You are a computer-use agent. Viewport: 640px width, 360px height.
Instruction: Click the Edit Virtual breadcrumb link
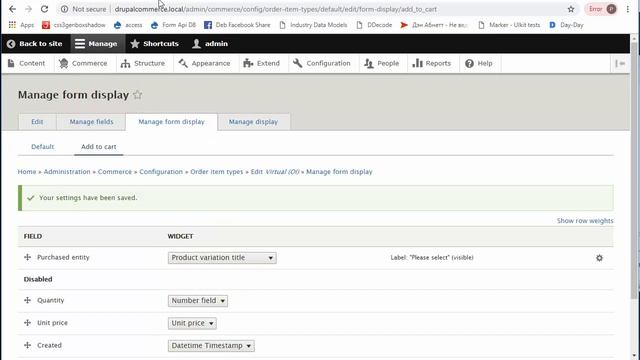click(275, 172)
